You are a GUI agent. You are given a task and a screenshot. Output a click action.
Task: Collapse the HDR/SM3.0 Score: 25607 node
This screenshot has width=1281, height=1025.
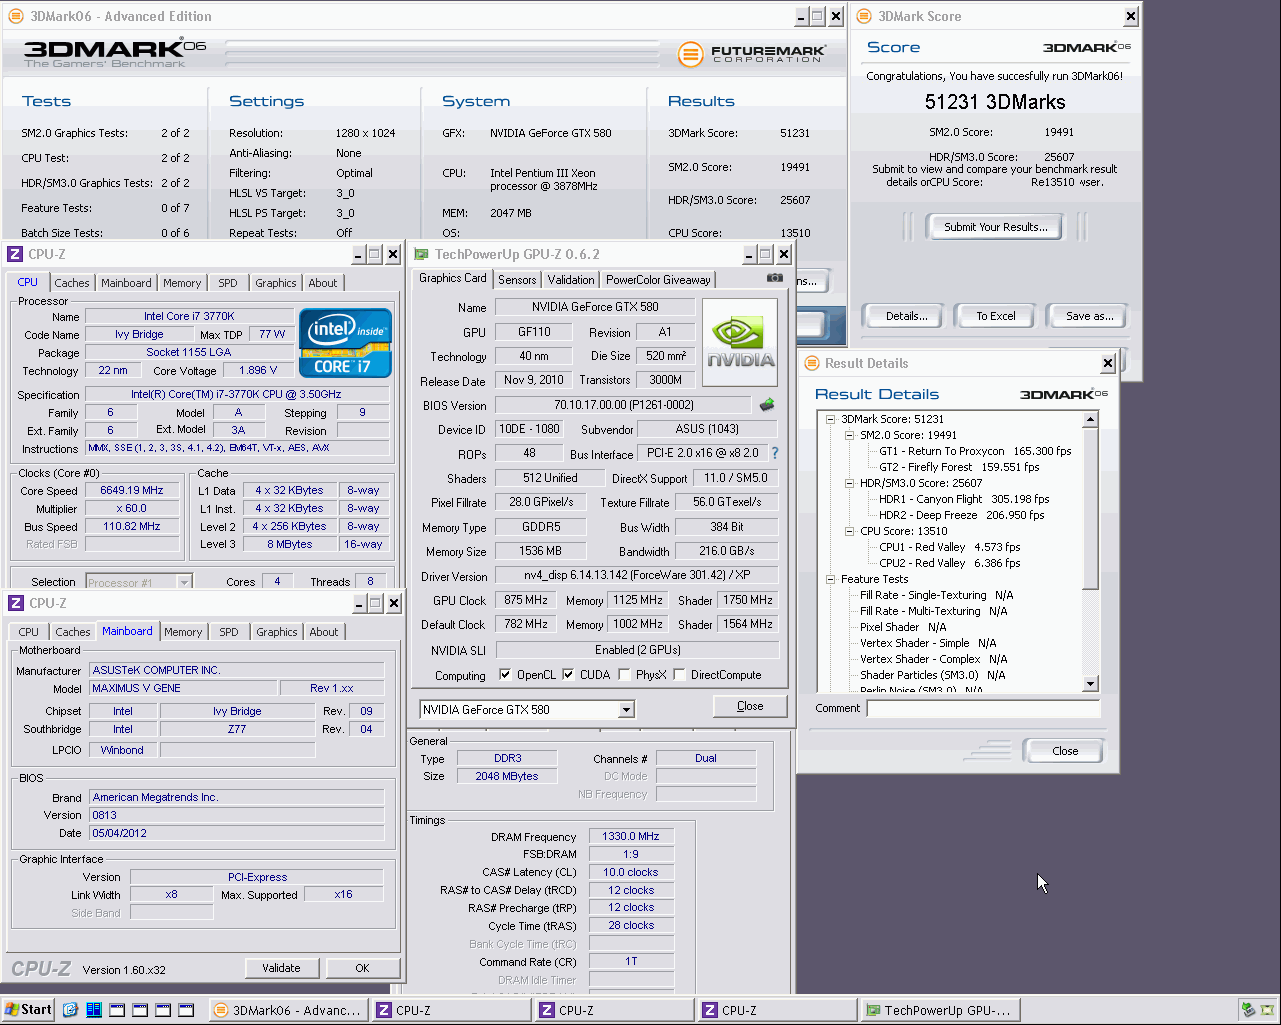(x=849, y=483)
